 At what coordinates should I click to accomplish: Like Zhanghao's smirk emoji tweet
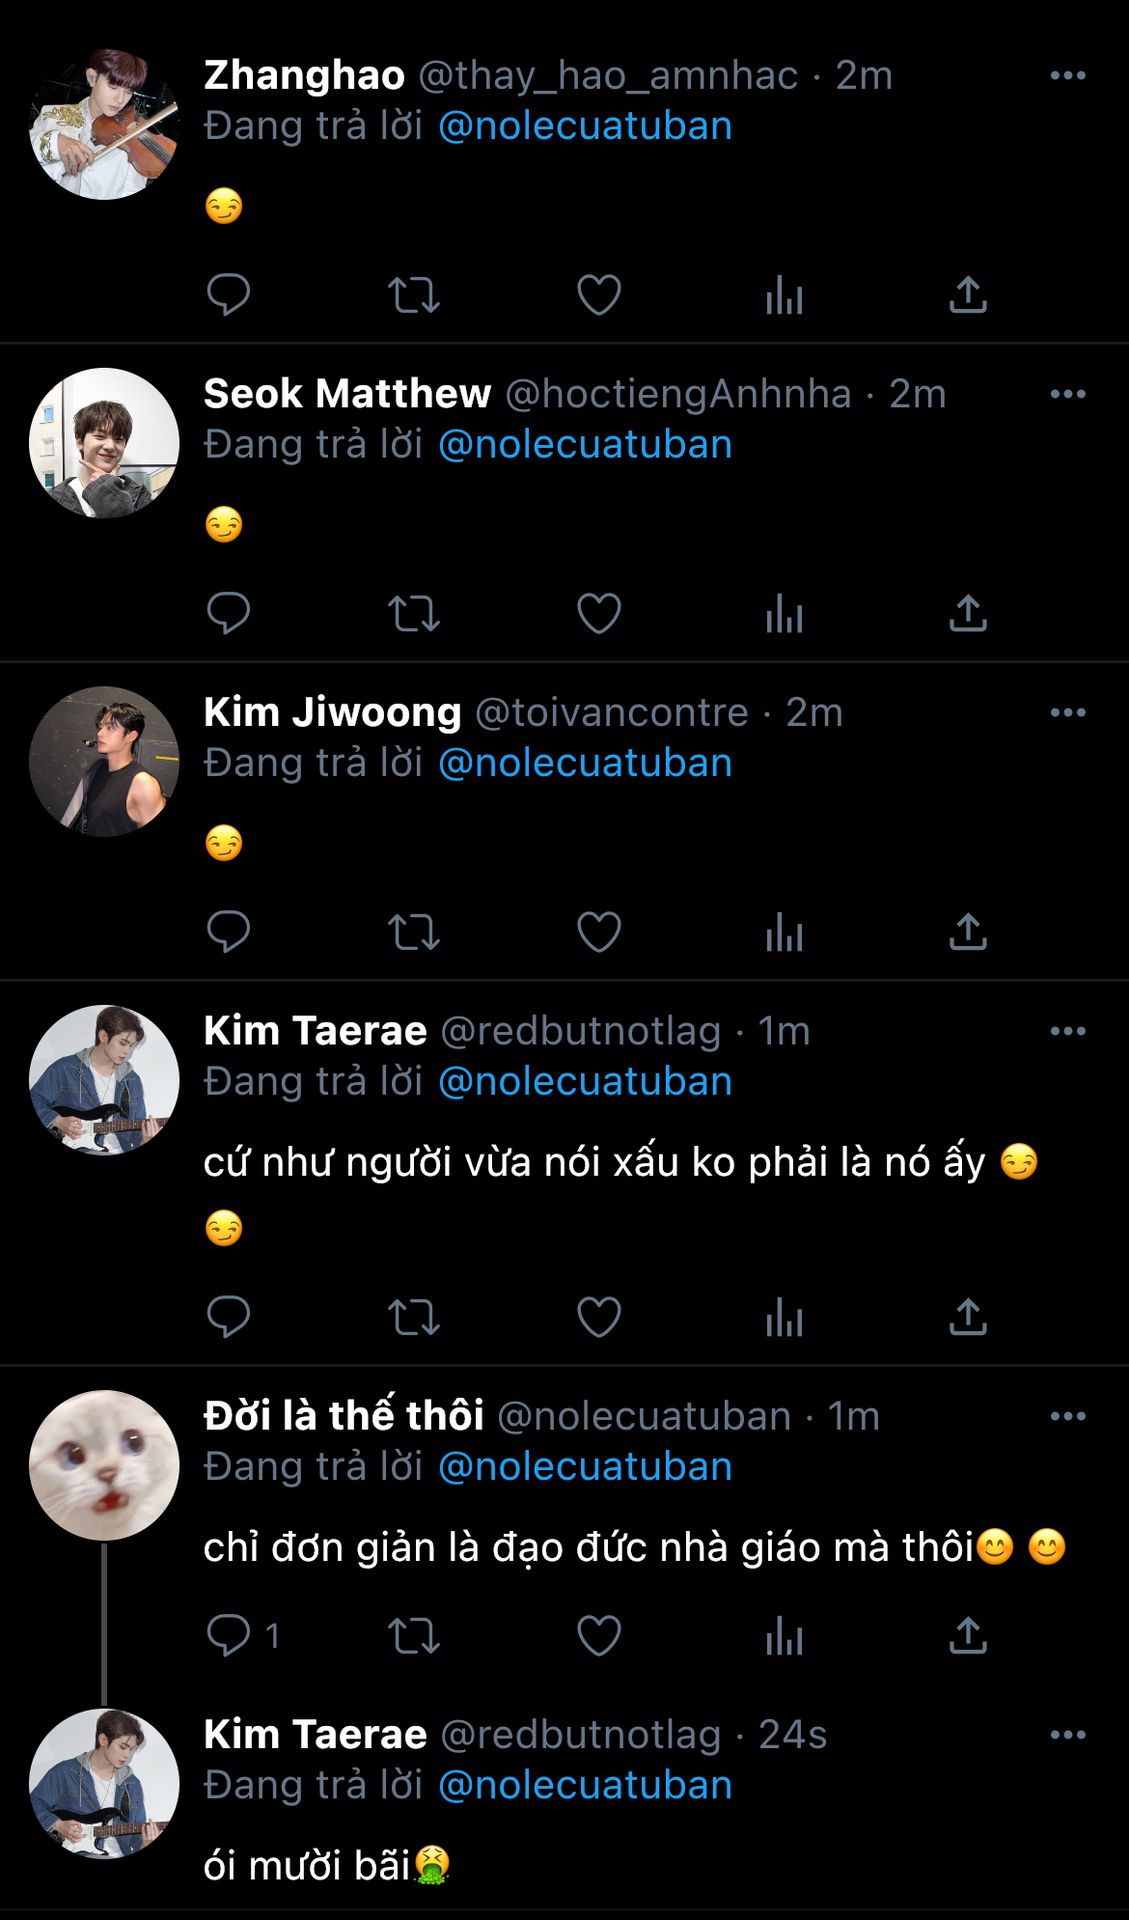[599, 295]
